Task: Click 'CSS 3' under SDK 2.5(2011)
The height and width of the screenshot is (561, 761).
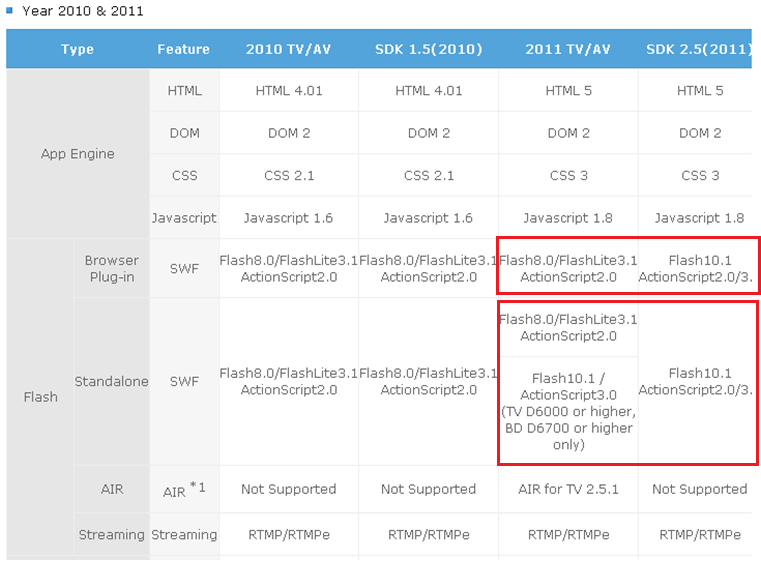Action: 700,175
